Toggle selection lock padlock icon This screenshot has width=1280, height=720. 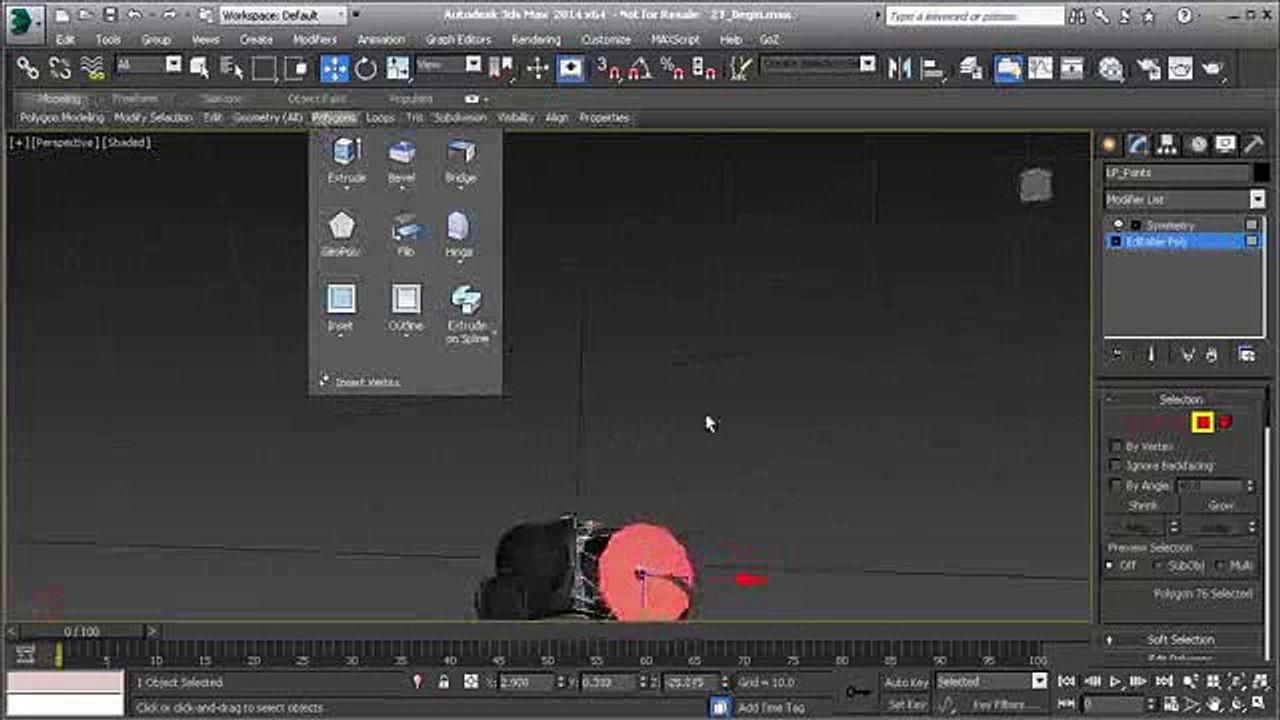[443, 682]
